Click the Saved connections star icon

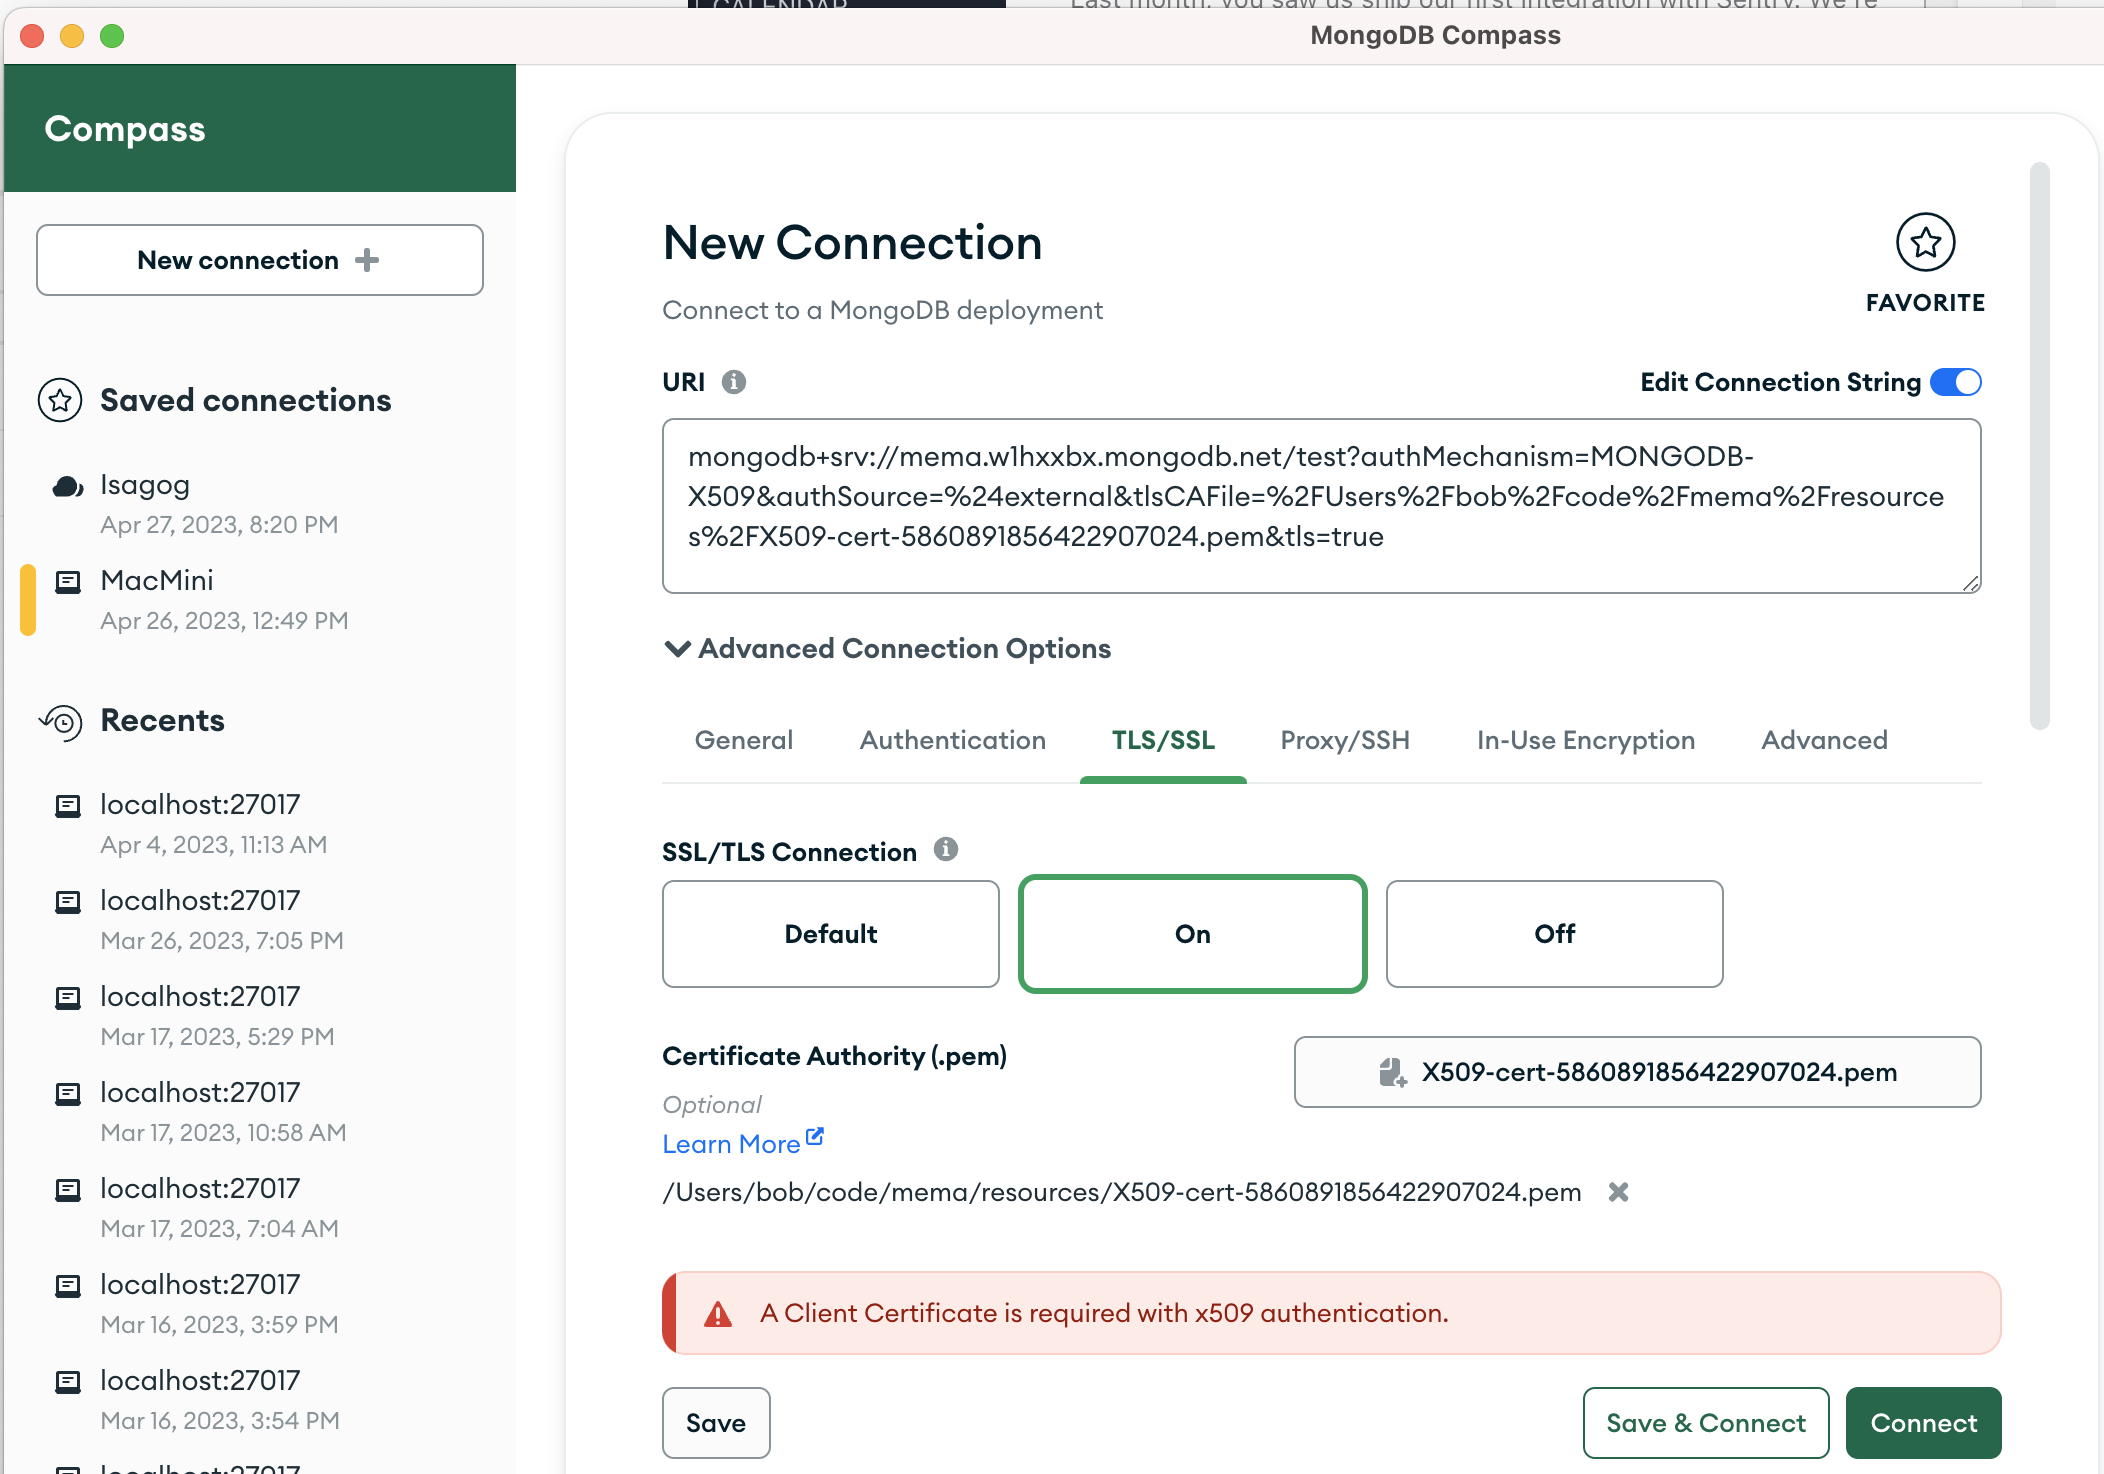pyautogui.click(x=60, y=400)
